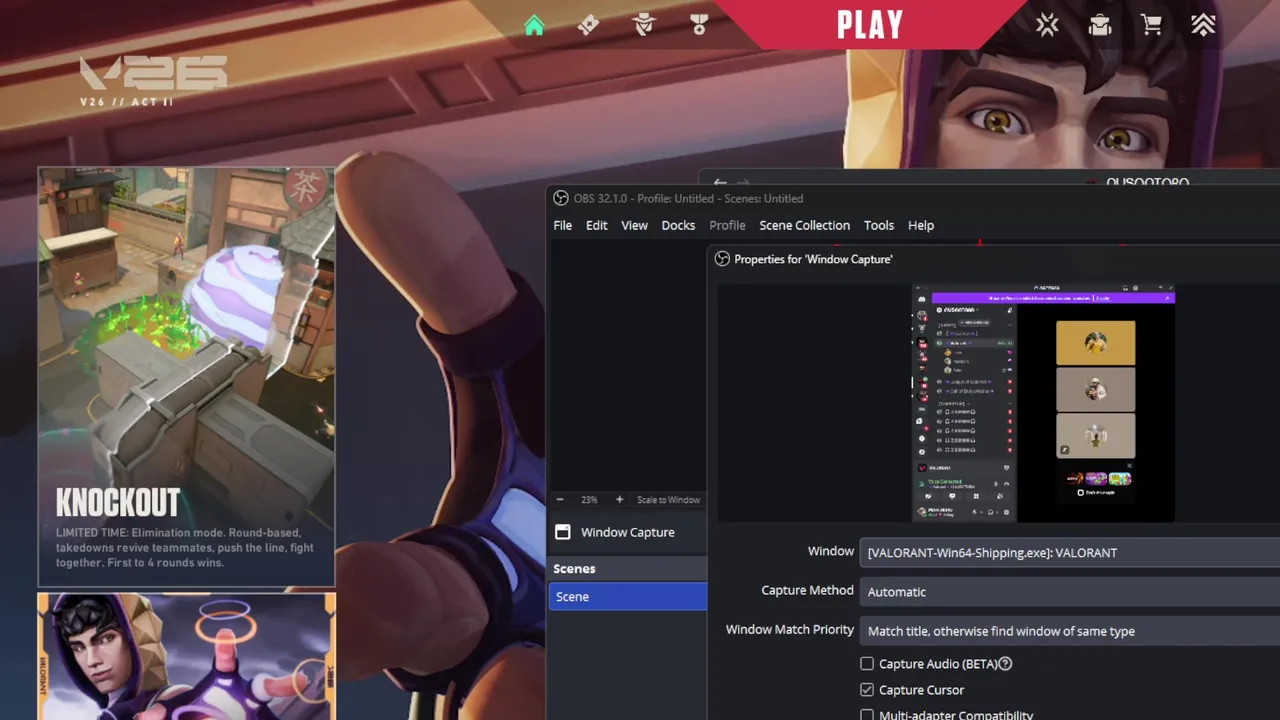Uncheck the Capture Cursor checkbox
The image size is (1280, 720).
pyautogui.click(x=867, y=690)
